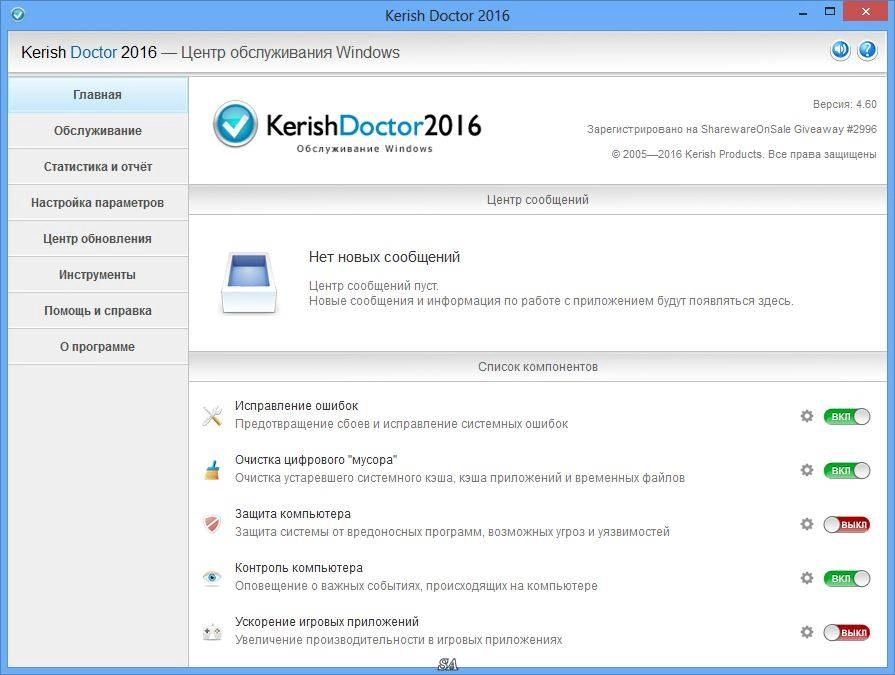Click the Список компонентов header

pyautogui.click(x=538, y=367)
